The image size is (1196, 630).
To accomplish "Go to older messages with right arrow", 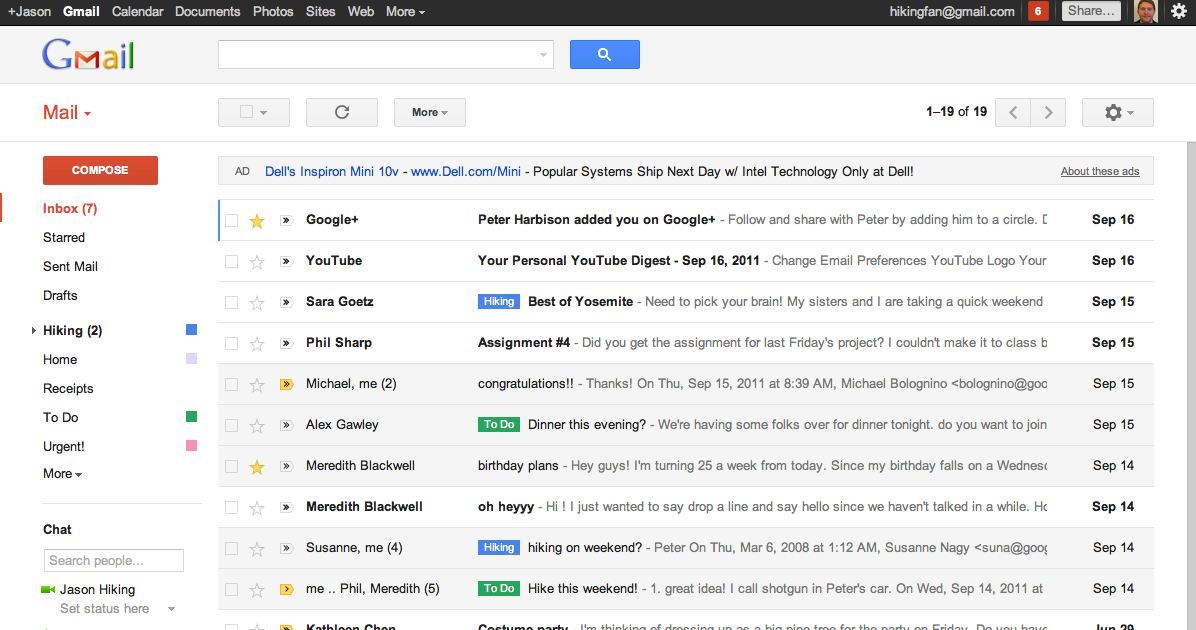I will (x=1048, y=112).
